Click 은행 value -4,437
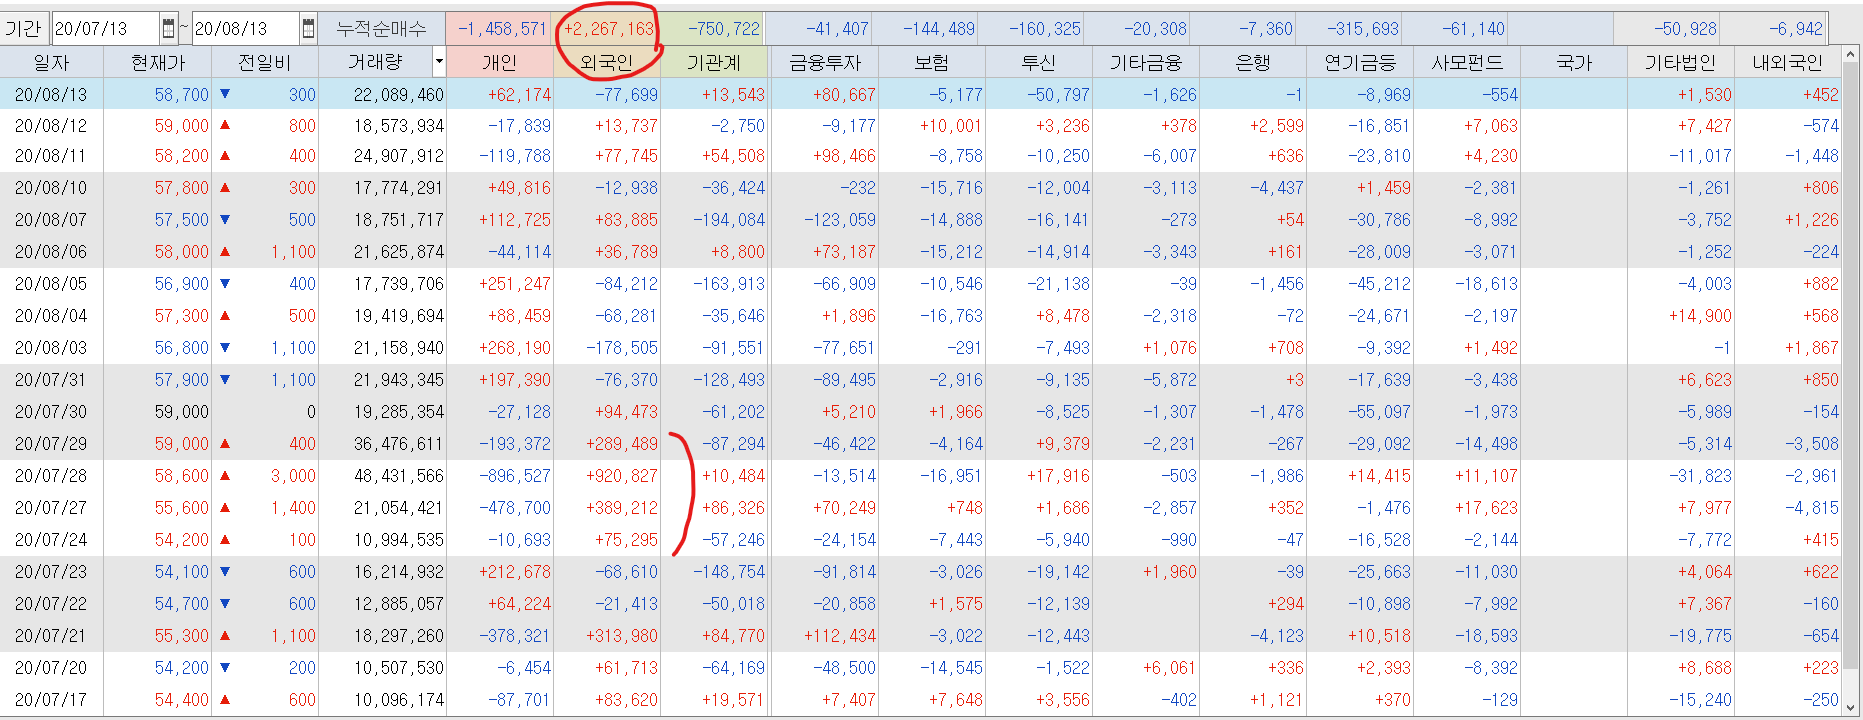1863x720 pixels. tap(1277, 188)
